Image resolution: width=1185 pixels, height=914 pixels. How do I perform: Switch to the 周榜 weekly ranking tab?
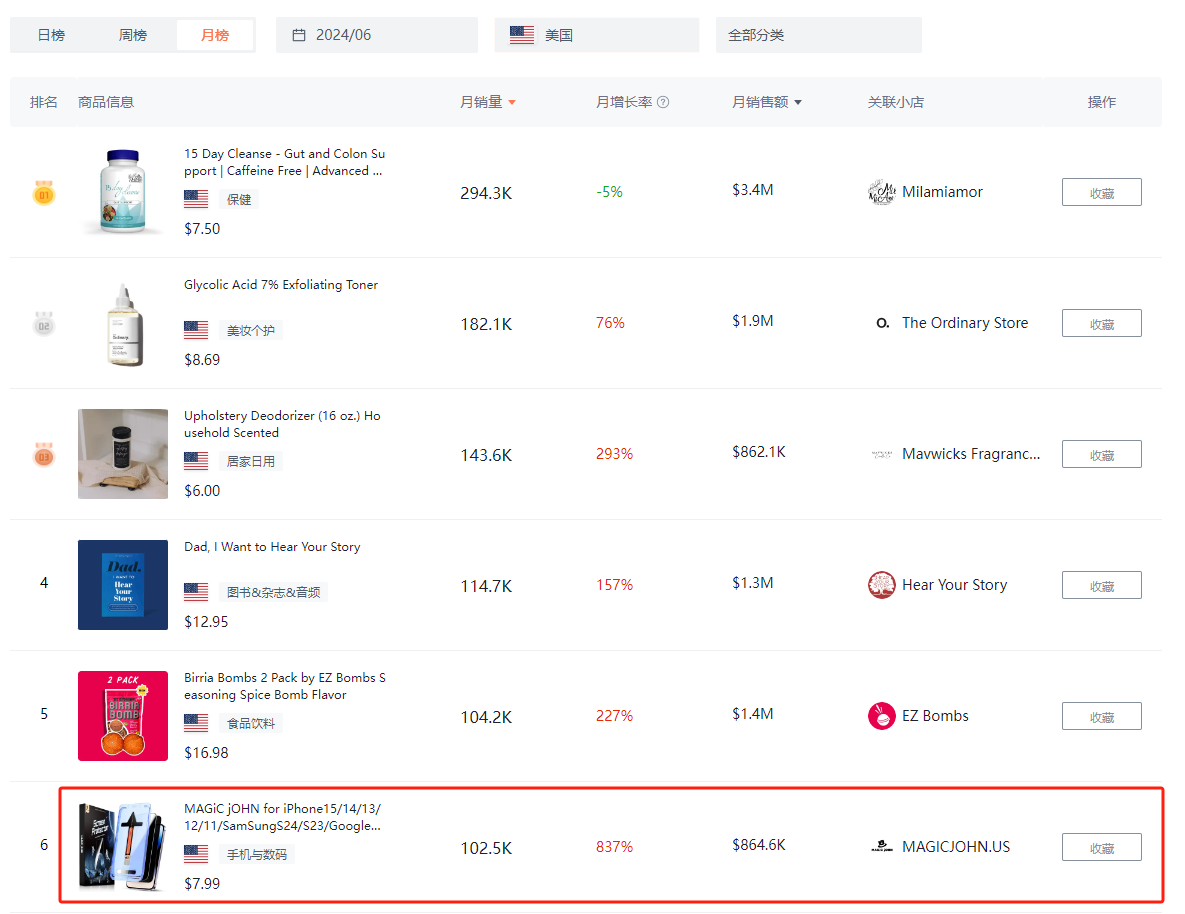133,35
